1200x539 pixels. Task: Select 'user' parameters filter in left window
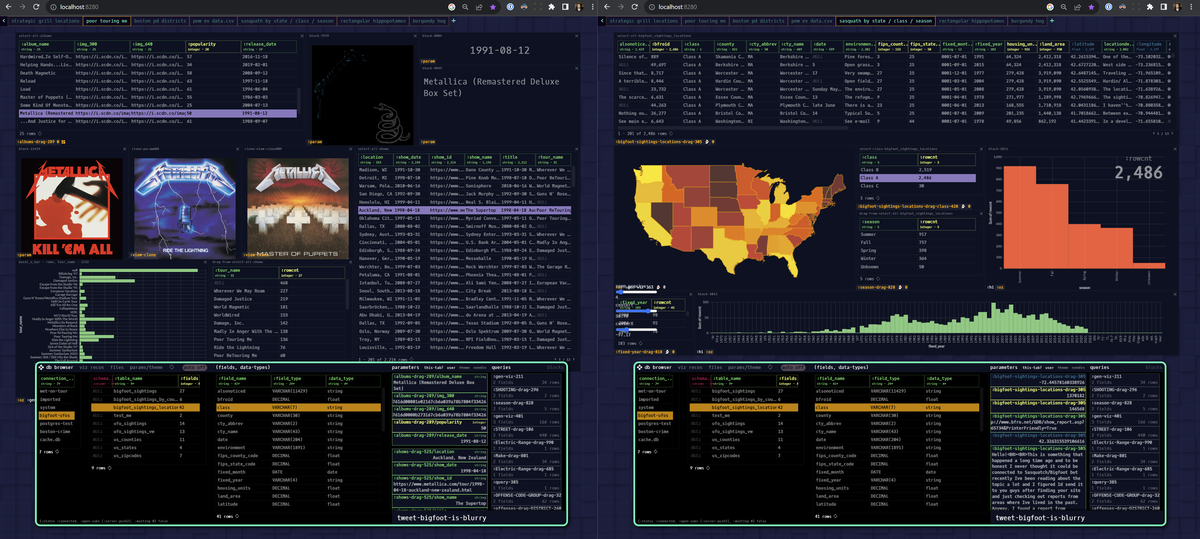coord(451,367)
